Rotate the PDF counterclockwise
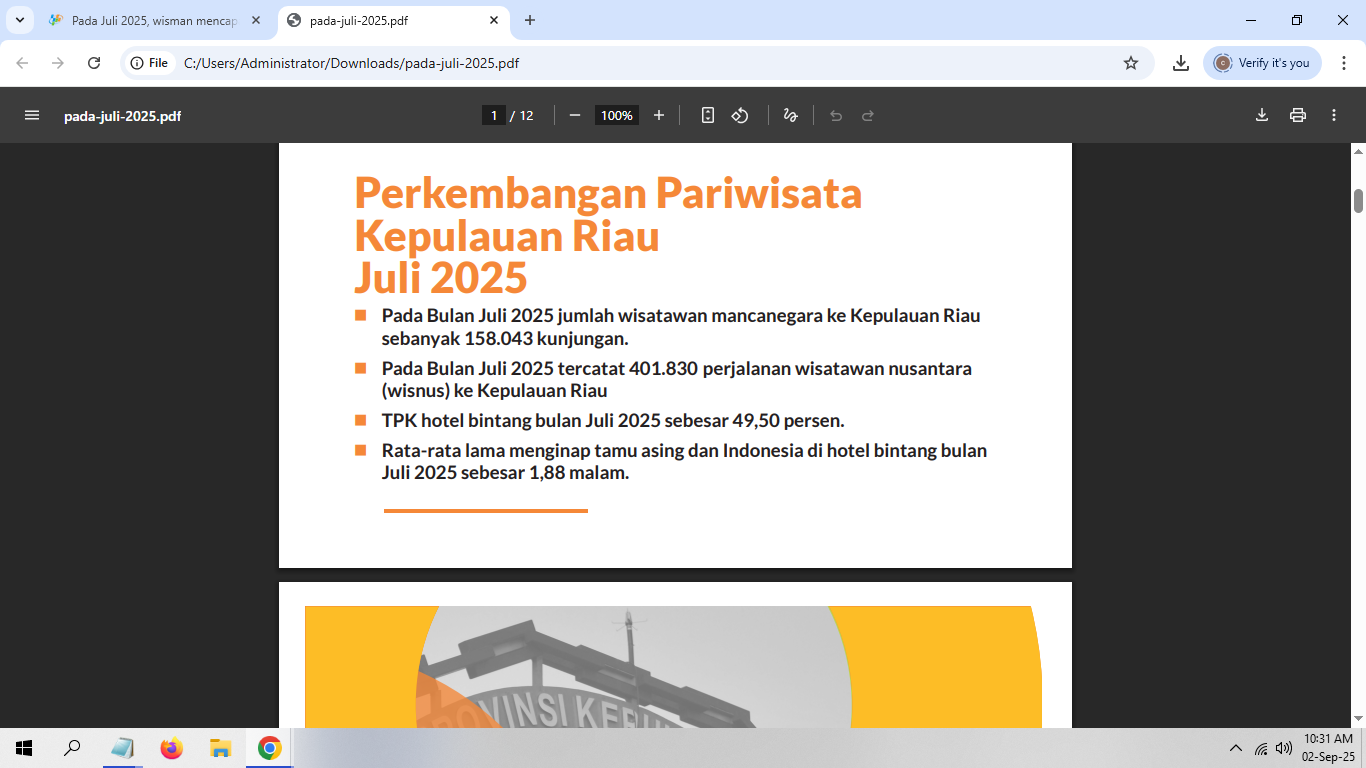1366x768 pixels. (x=740, y=115)
